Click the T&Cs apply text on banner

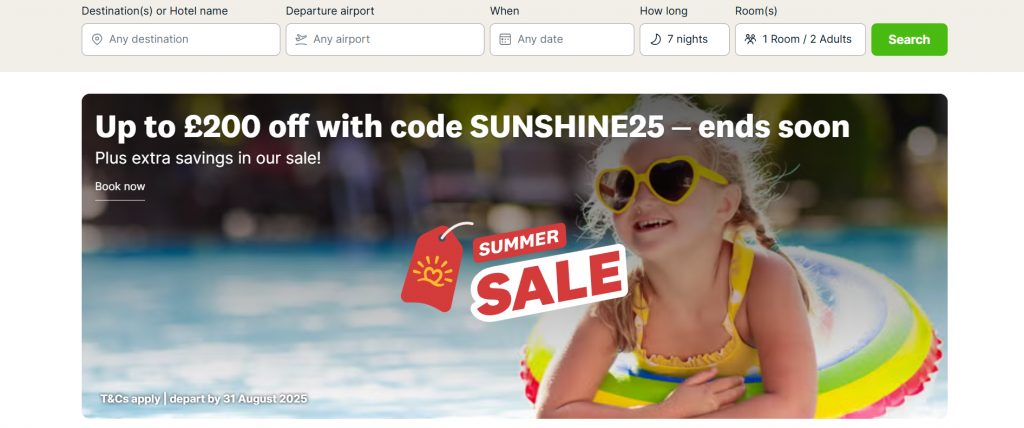coord(130,399)
